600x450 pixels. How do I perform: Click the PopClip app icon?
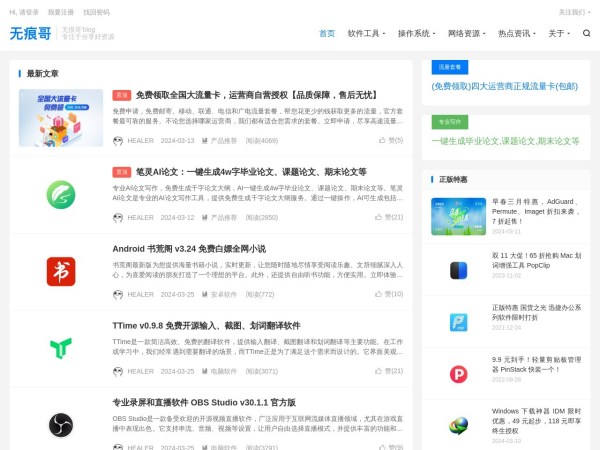tap(458, 271)
